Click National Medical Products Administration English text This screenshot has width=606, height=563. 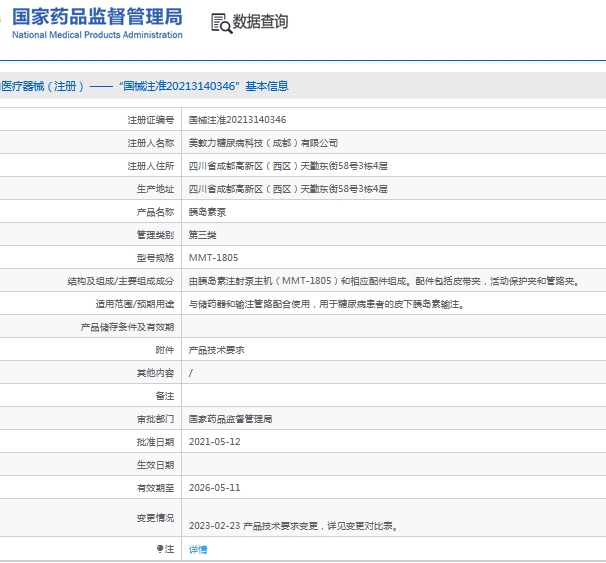tap(97, 35)
